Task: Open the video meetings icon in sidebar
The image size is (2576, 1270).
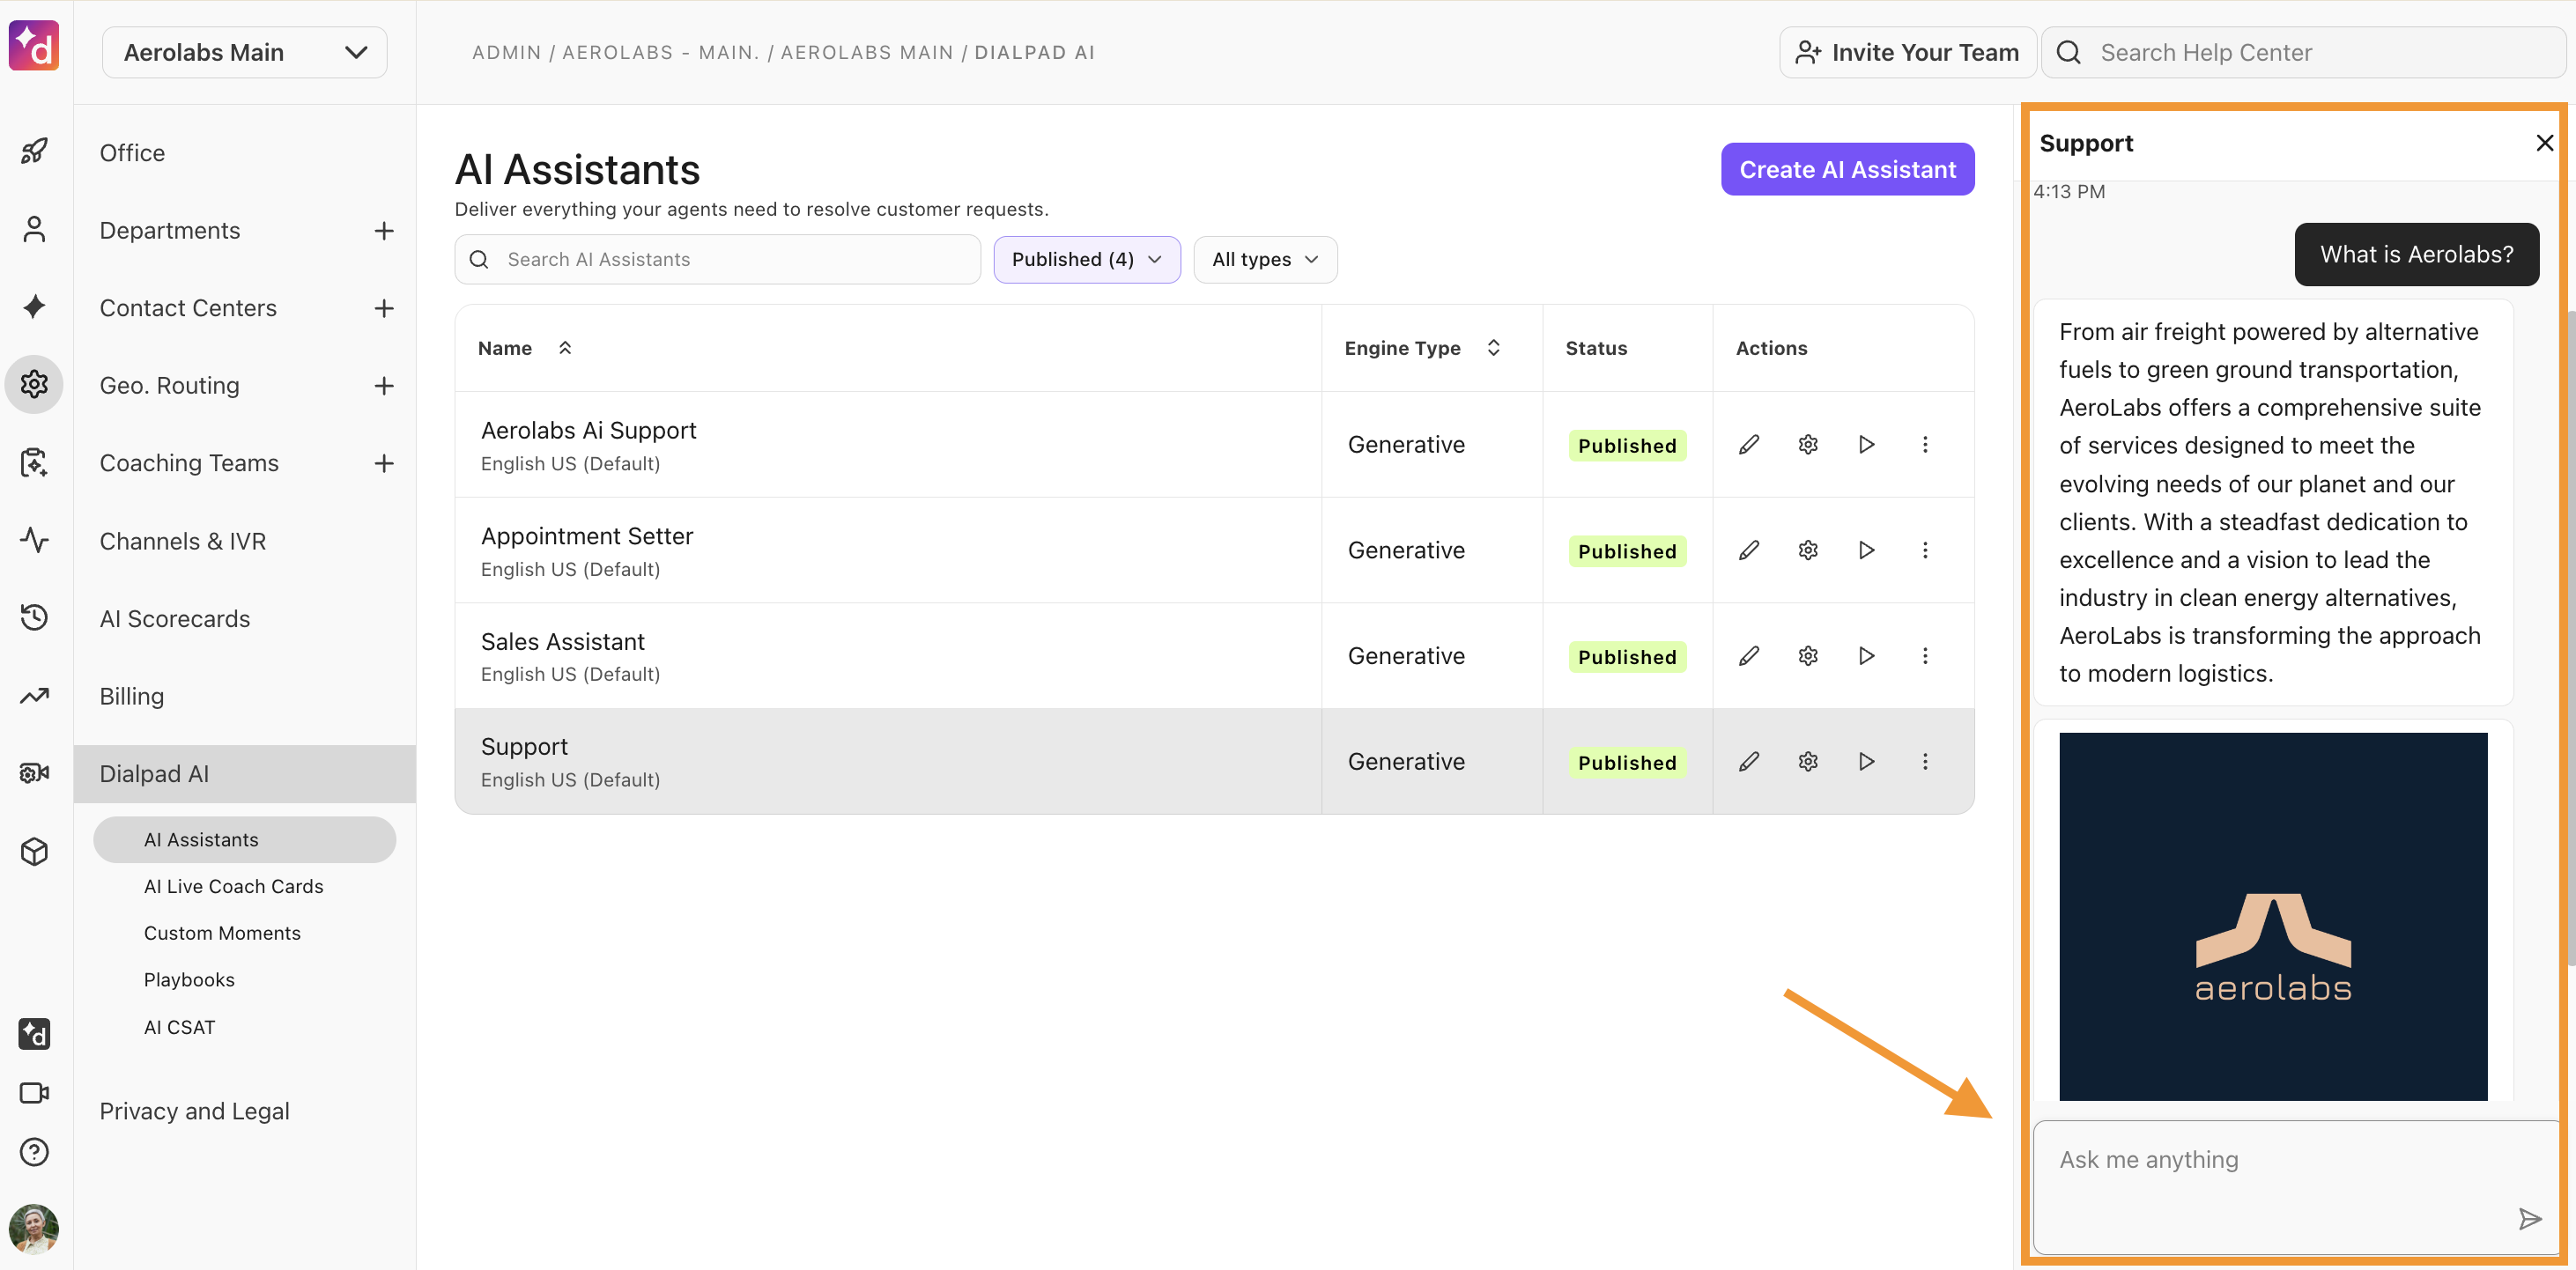Action: (34, 1093)
